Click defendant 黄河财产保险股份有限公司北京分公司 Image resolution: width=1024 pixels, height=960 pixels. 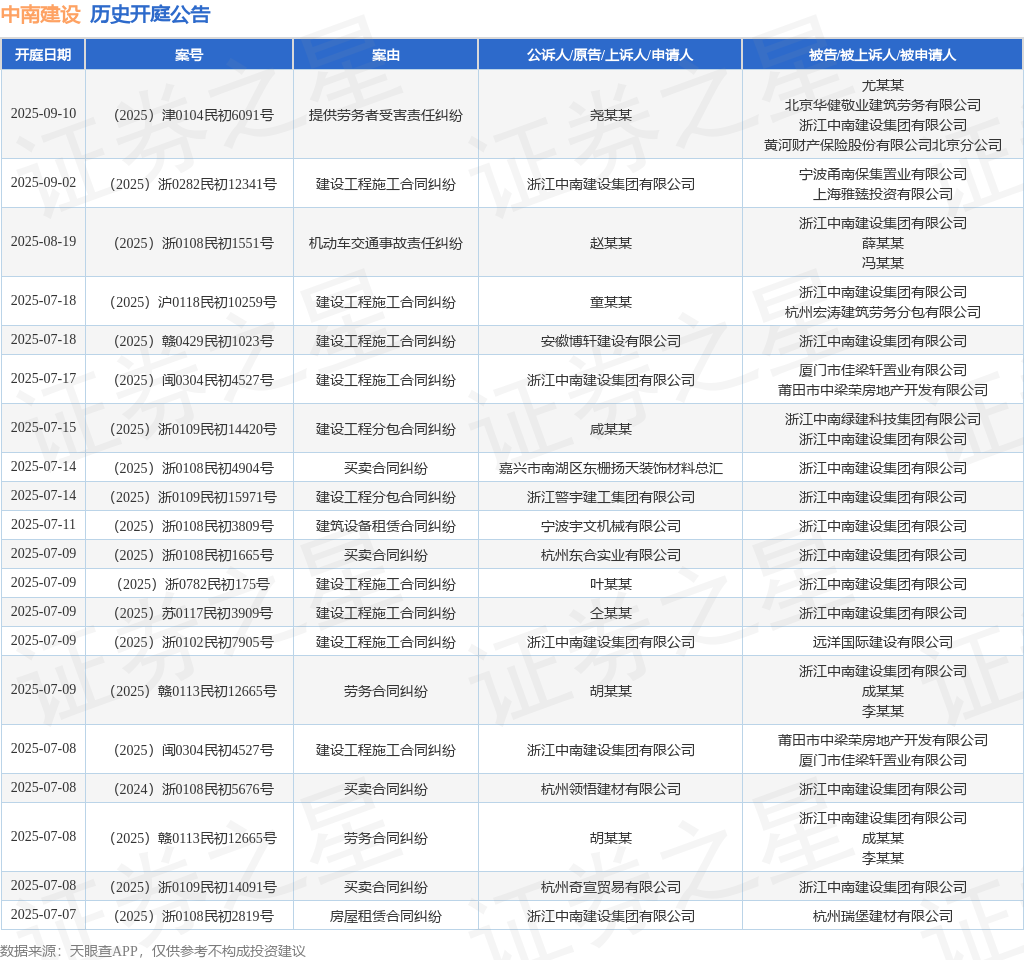pos(882,145)
